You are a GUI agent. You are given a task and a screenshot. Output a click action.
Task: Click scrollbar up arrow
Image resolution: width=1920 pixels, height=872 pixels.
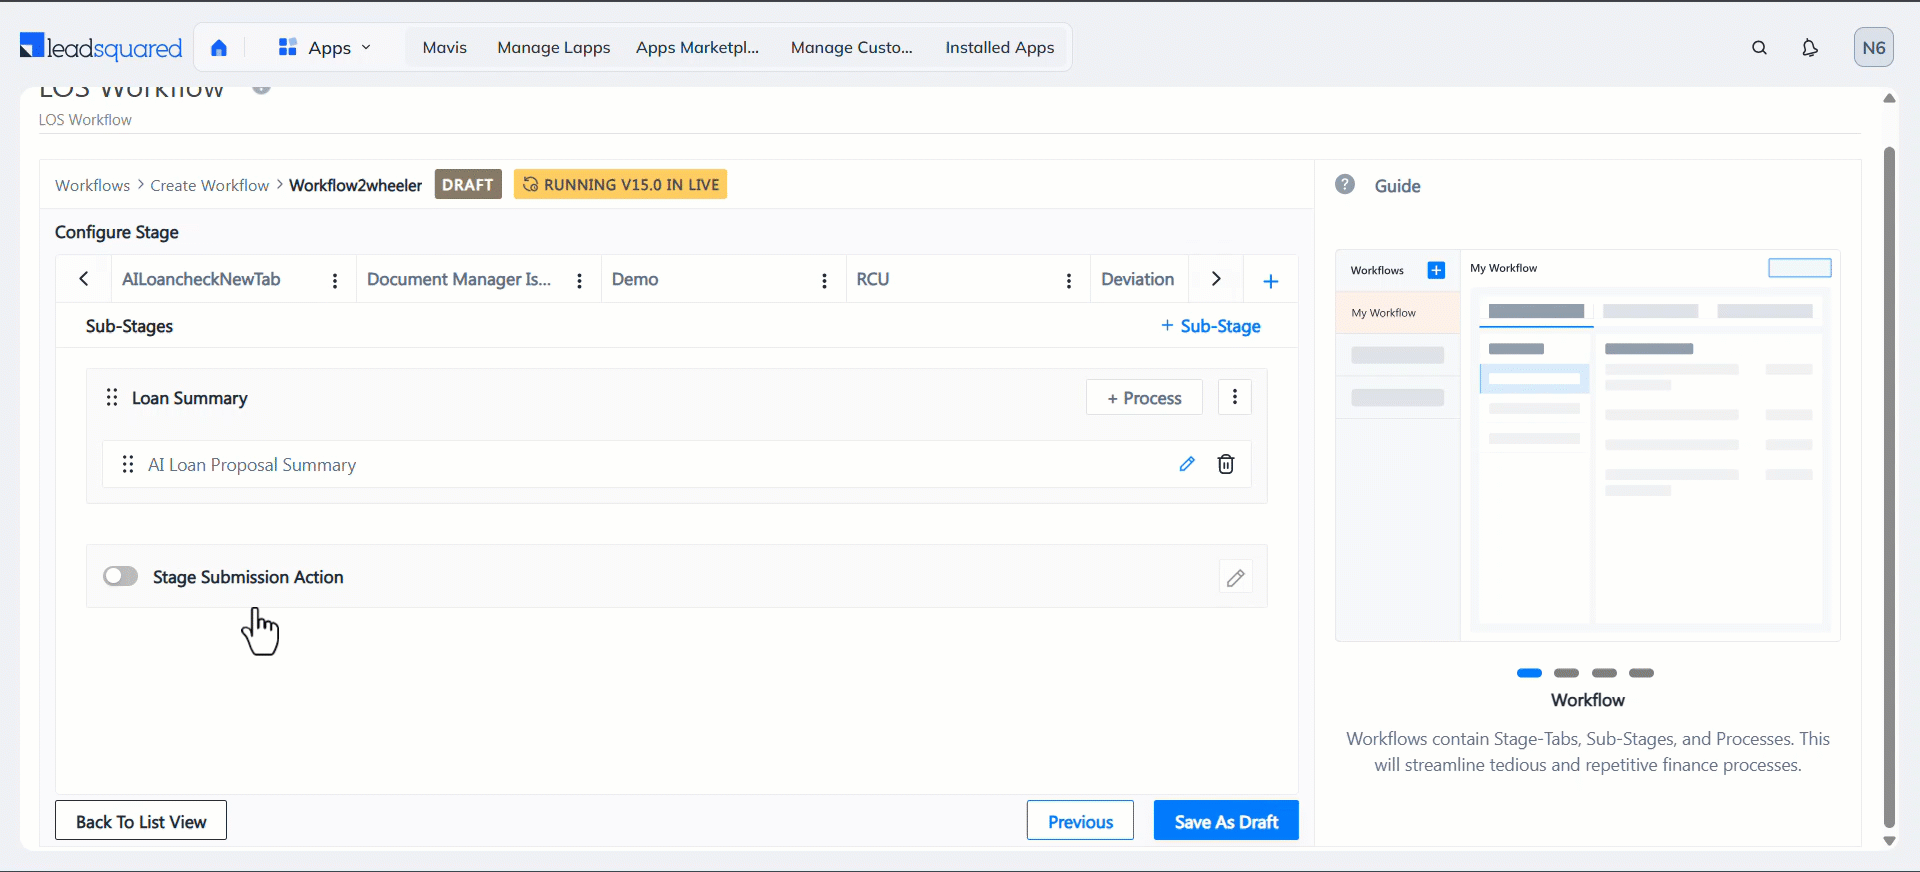(x=1889, y=98)
